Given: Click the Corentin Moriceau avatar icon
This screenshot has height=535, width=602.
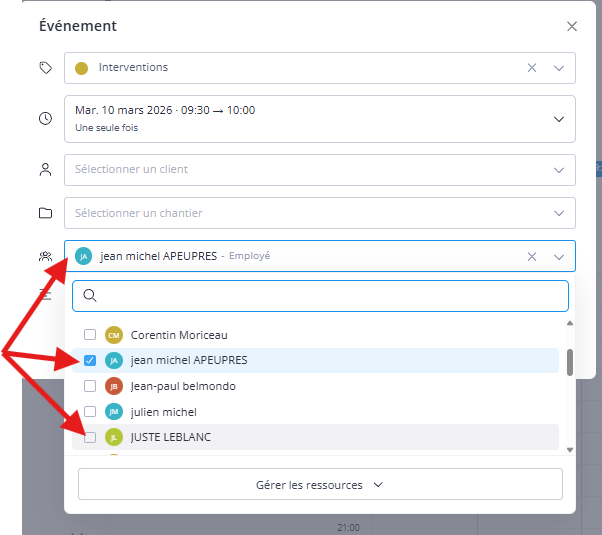Looking at the screenshot, I should [114, 335].
